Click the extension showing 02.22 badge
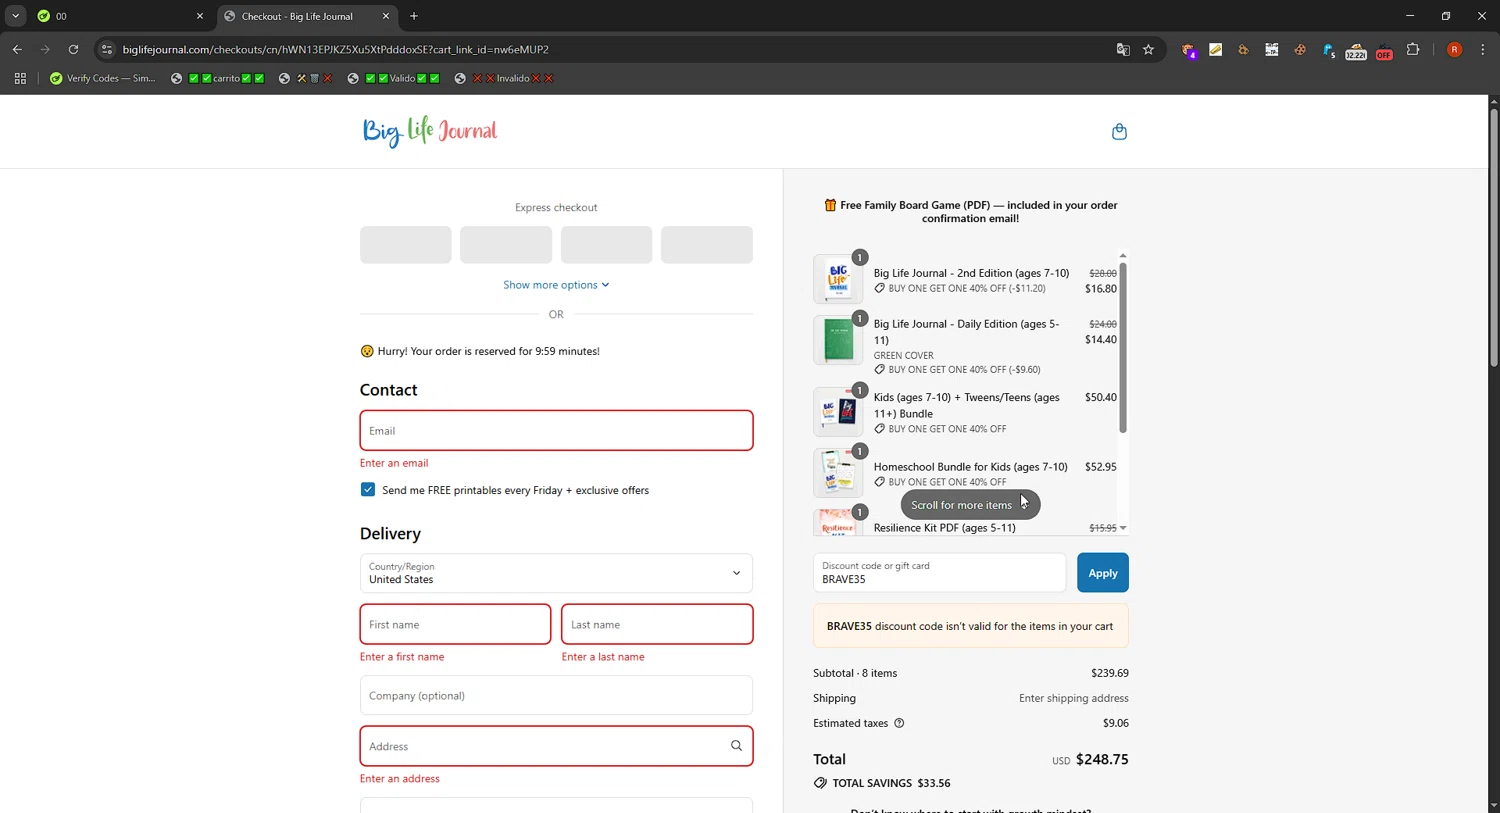The image size is (1500, 813). coord(1356,50)
